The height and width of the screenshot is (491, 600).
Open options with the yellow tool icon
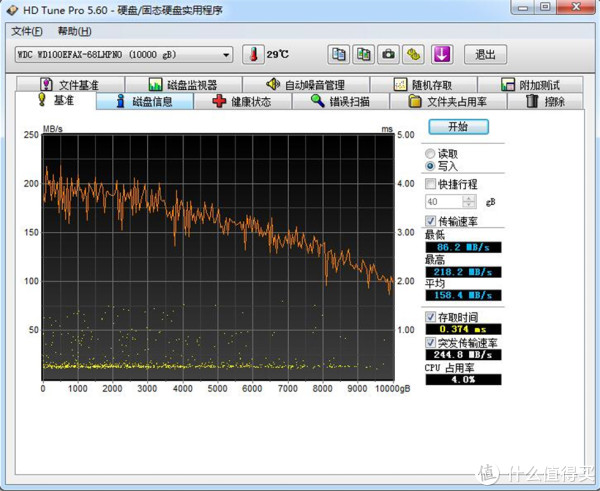(x=413, y=54)
